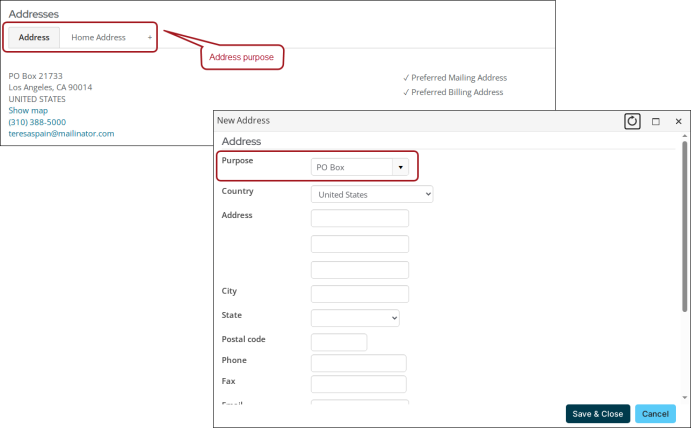Click the Postal code label
Image resolution: width=691 pixels, height=428 pixels.
click(x=243, y=339)
